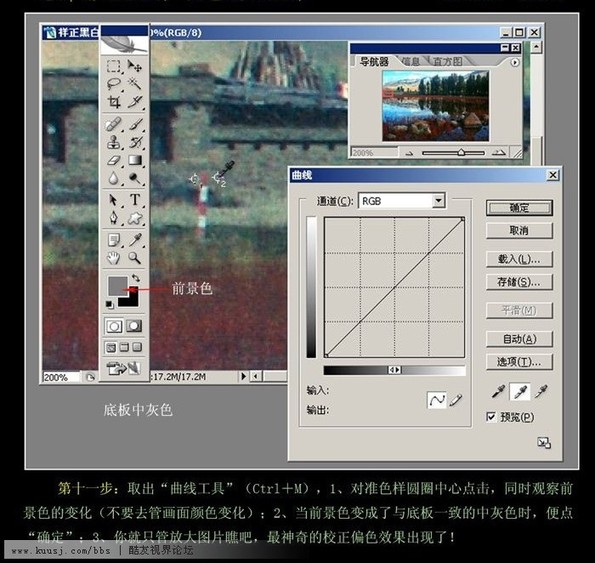Click the 载入(L)... button
Screen dimensions: 595x563
[x=519, y=259]
